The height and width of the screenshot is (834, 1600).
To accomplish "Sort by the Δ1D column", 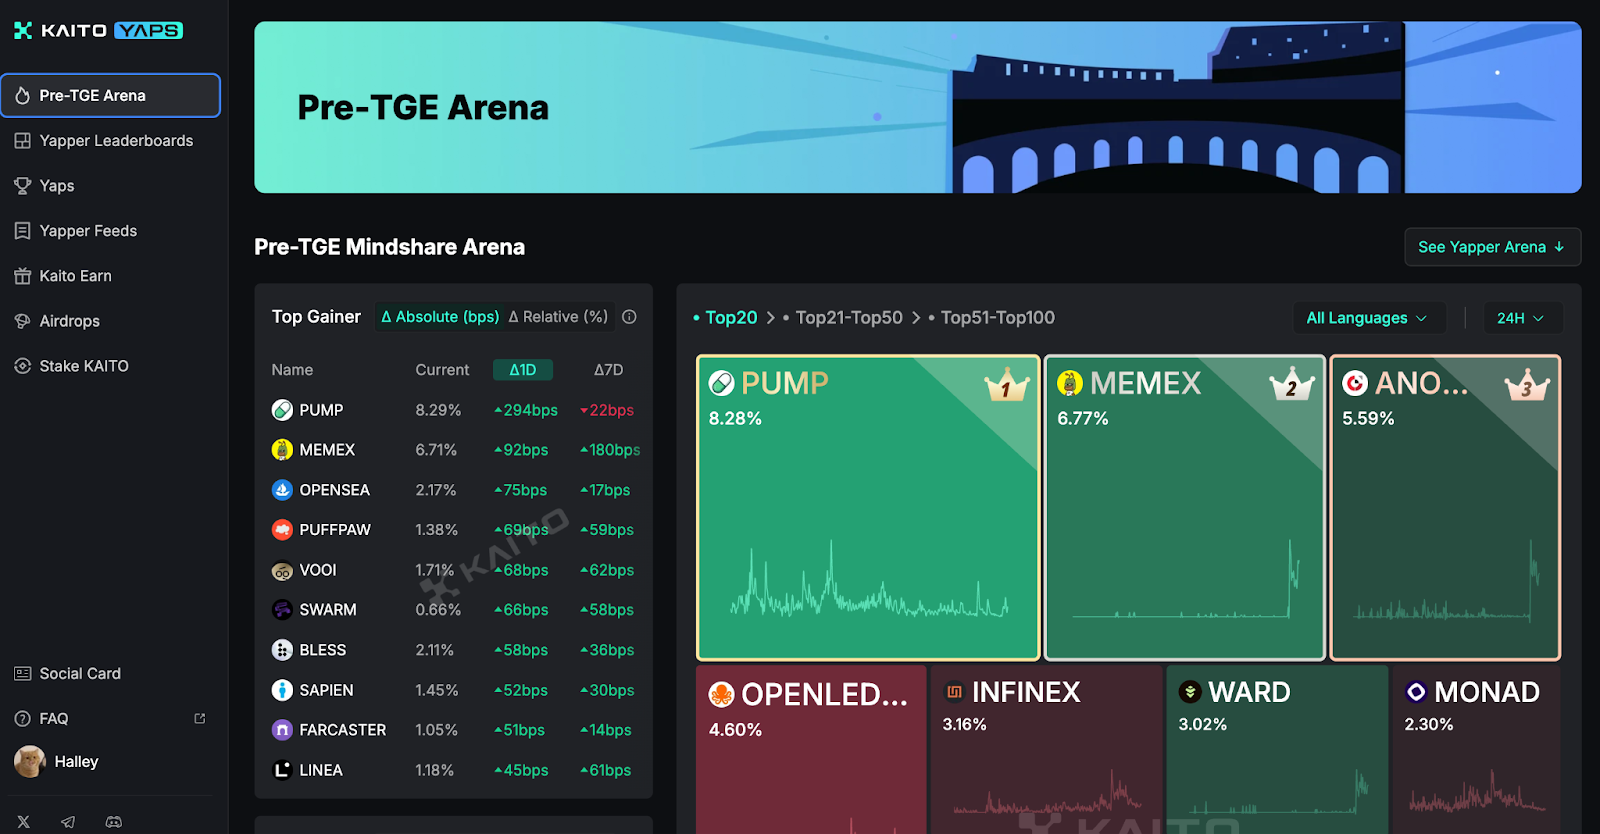I will (523, 370).
